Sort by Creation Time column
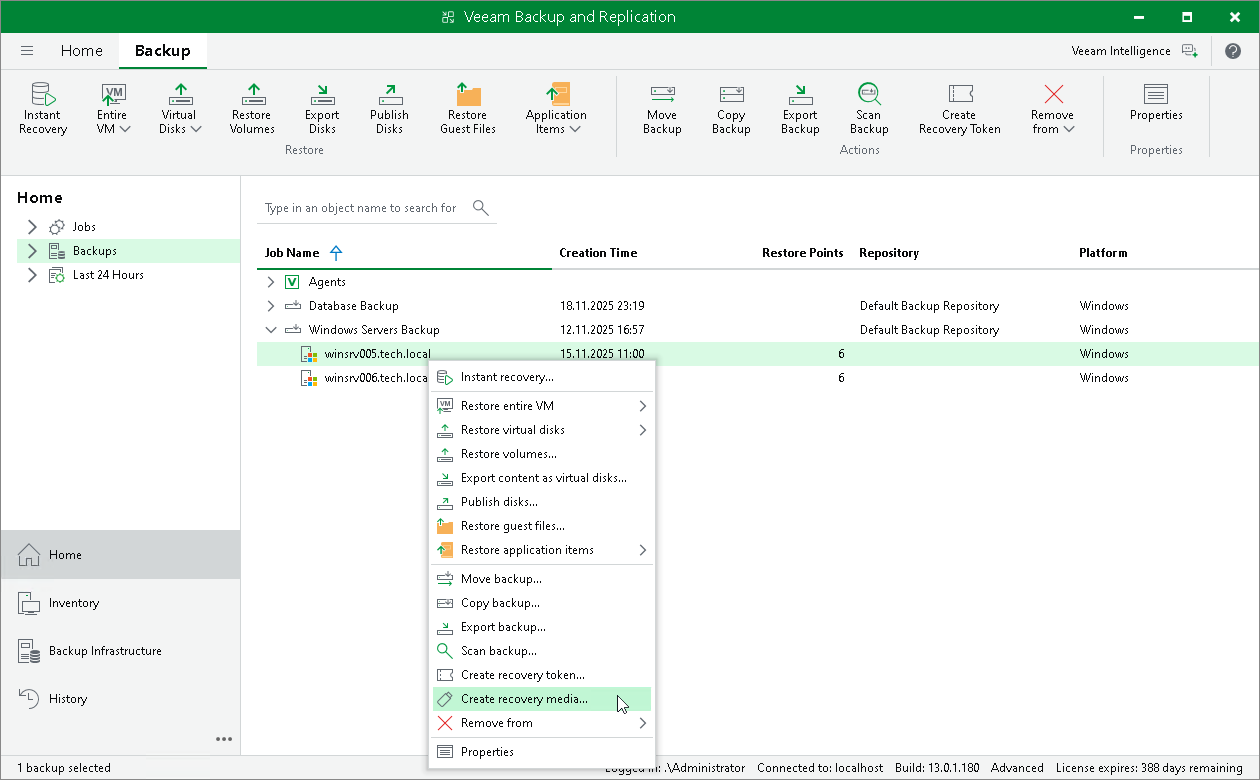This screenshot has height=780, width=1260. [598, 253]
